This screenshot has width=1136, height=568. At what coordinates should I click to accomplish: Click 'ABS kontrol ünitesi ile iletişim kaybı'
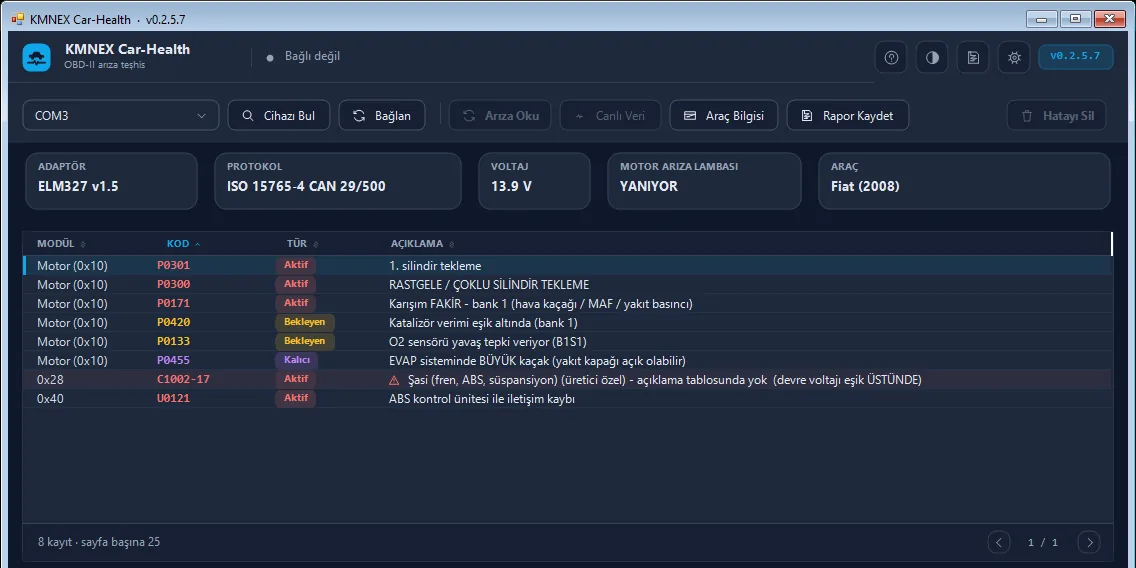point(482,398)
